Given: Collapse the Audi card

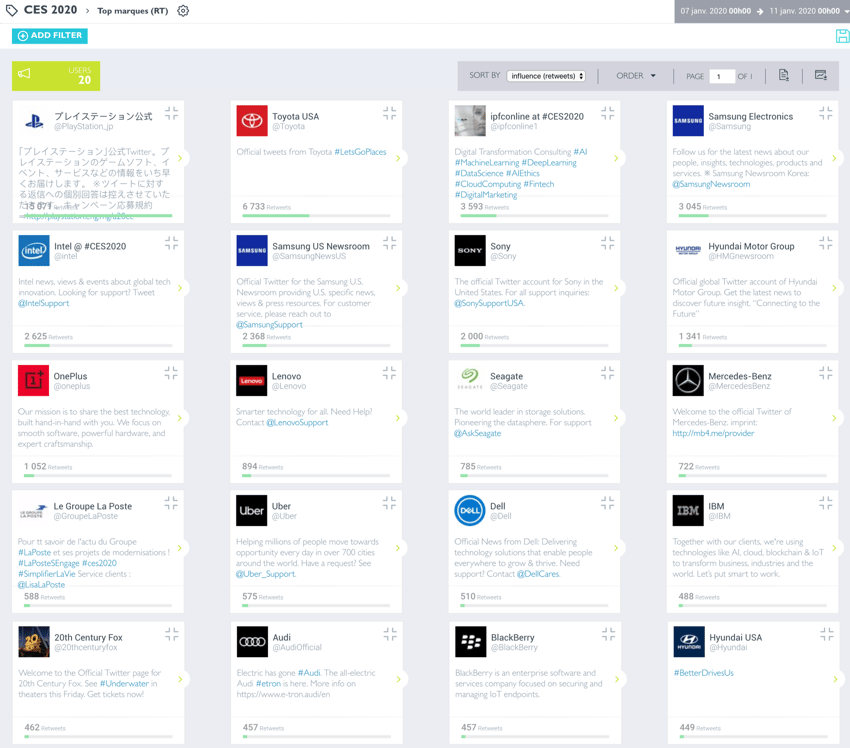Looking at the screenshot, I should click(390, 634).
